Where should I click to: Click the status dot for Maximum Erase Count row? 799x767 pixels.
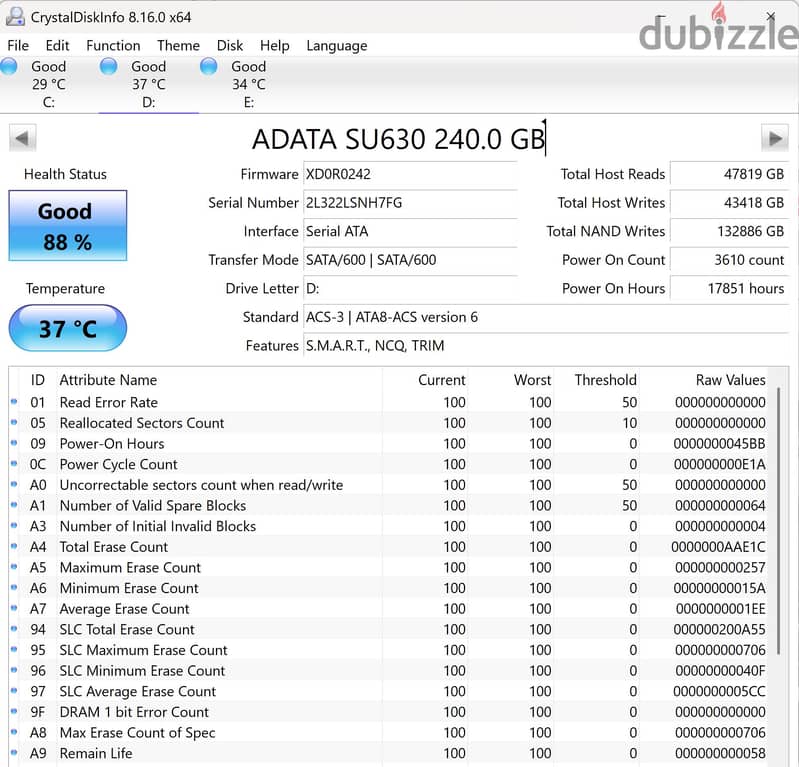14,567
